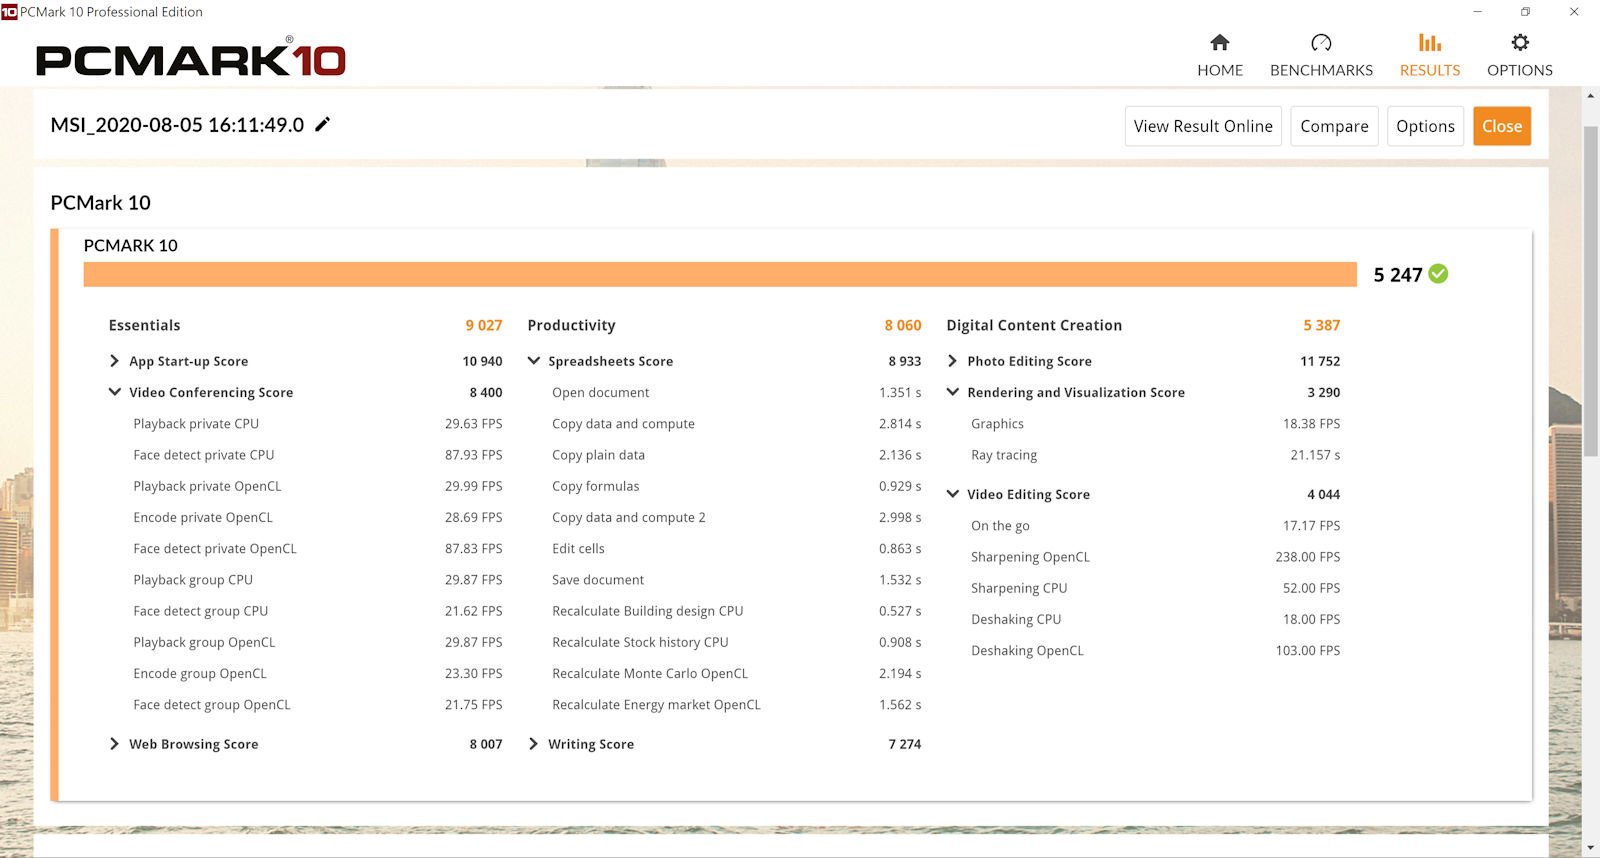Go to HOME tab label
Viewport: 1600px width, 858px height.
[x=1220, y=70]
